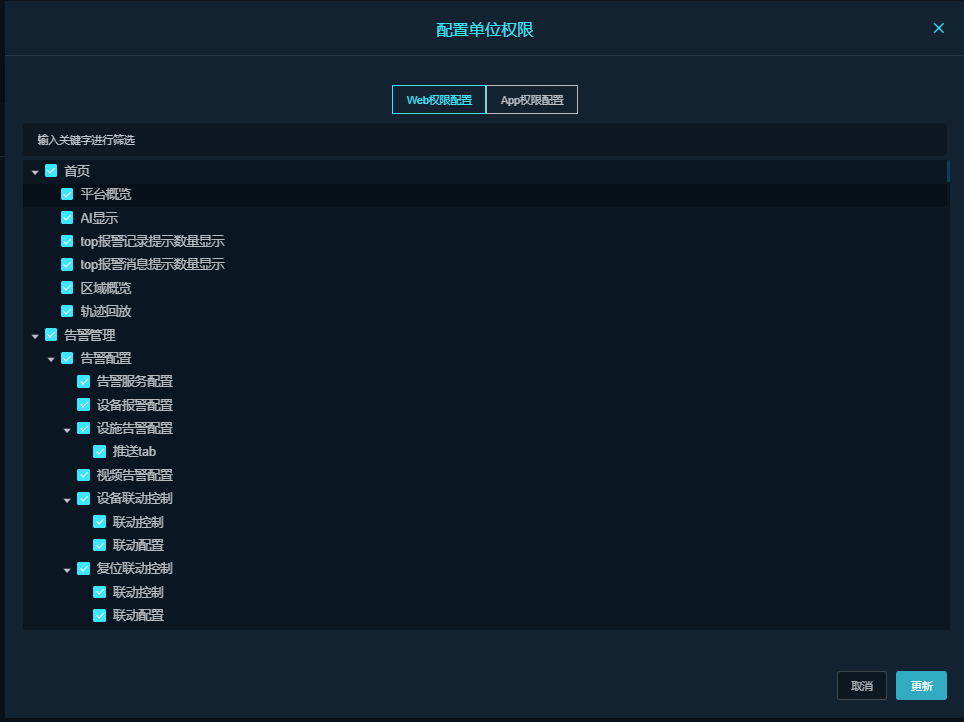
Task: Select the 视频告警配置 tree label
Action: point(135,475)
